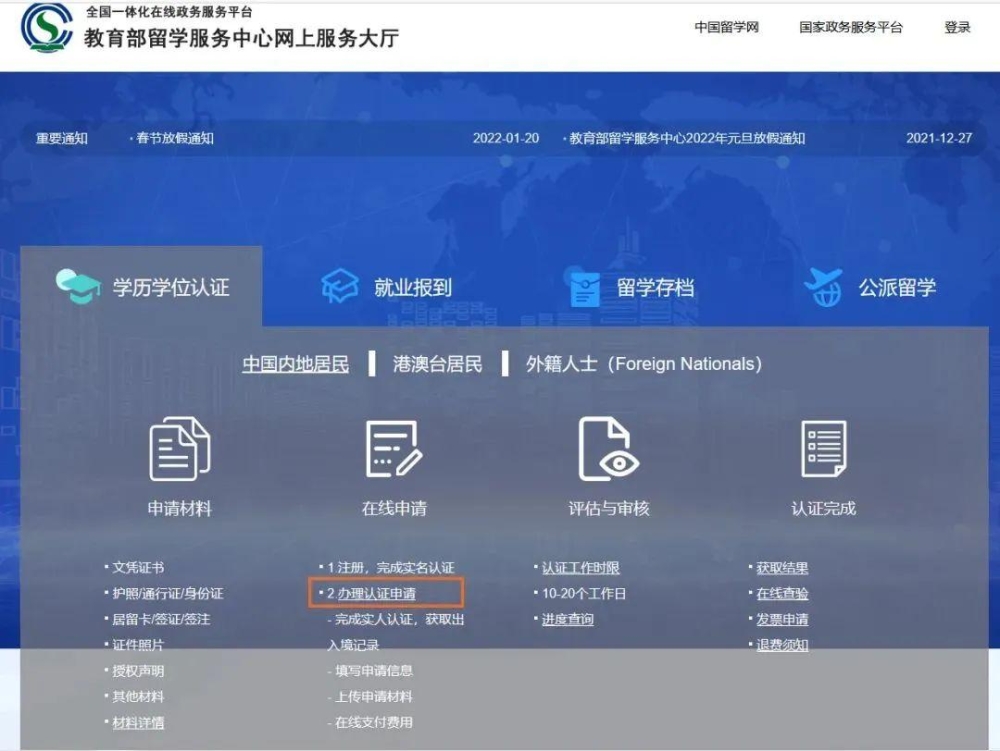This screenshot has height=751, width=1000.
Task: Click the 公派留学 airplane globe icon
Action: (x=823, y=287)
